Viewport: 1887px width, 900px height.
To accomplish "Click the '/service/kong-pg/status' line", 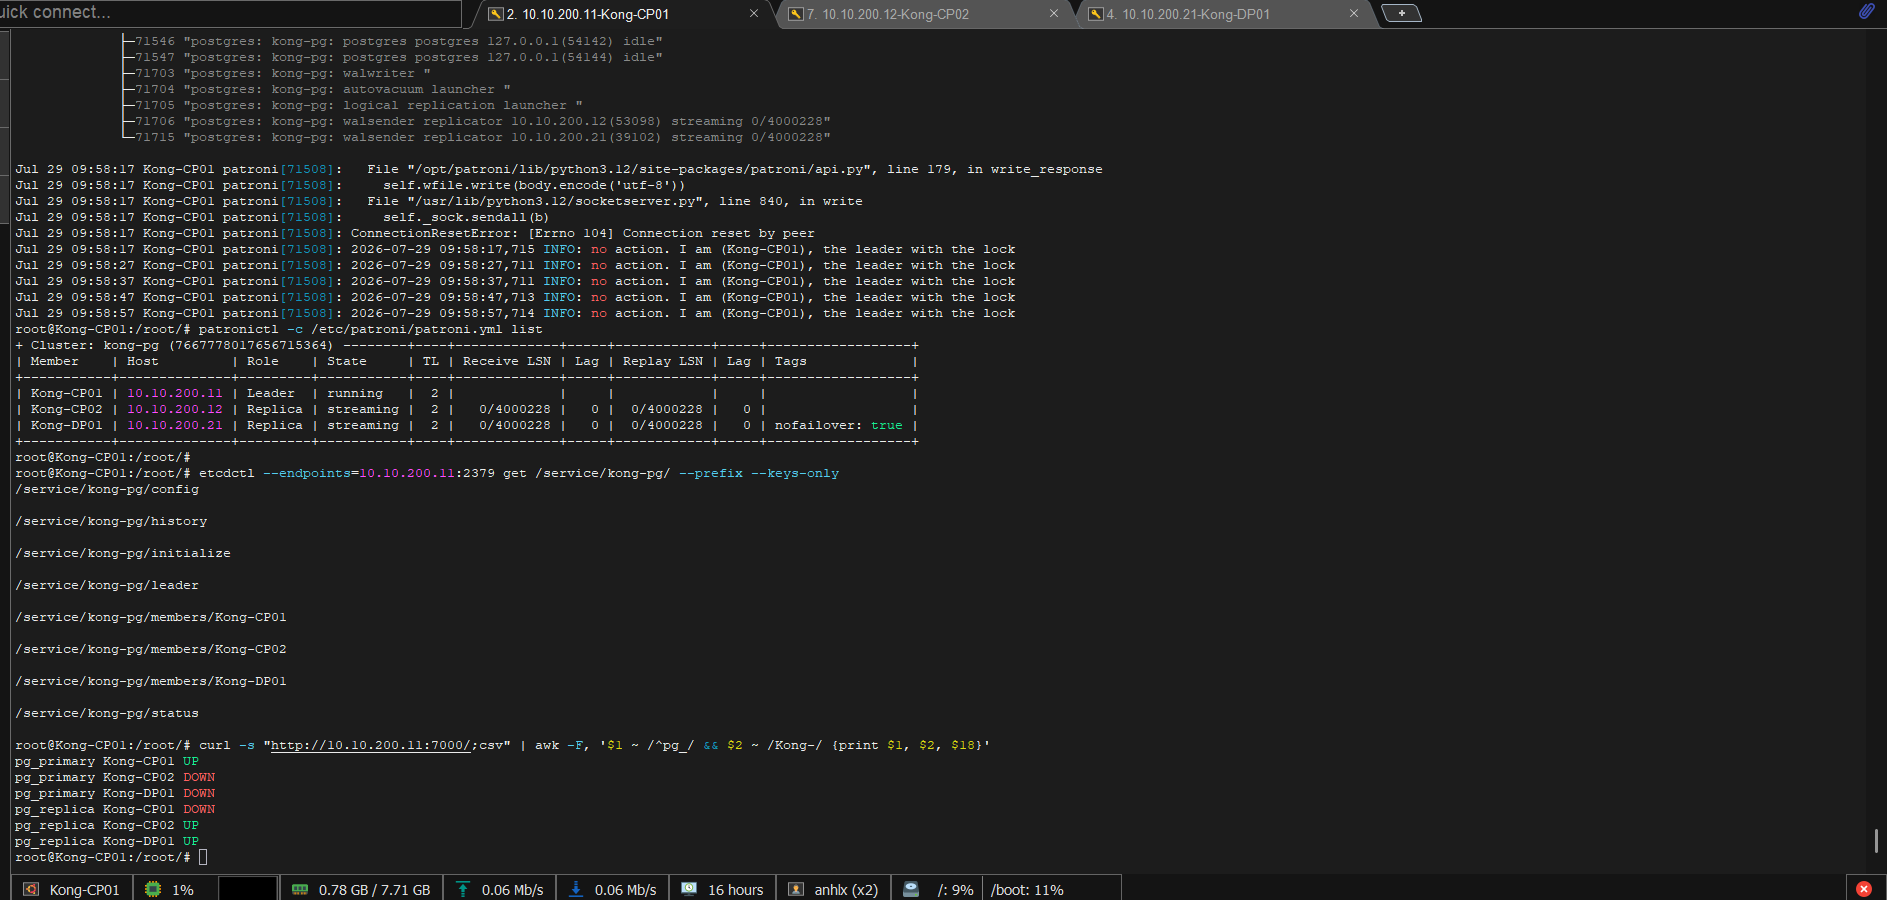I will pos(107,713).
